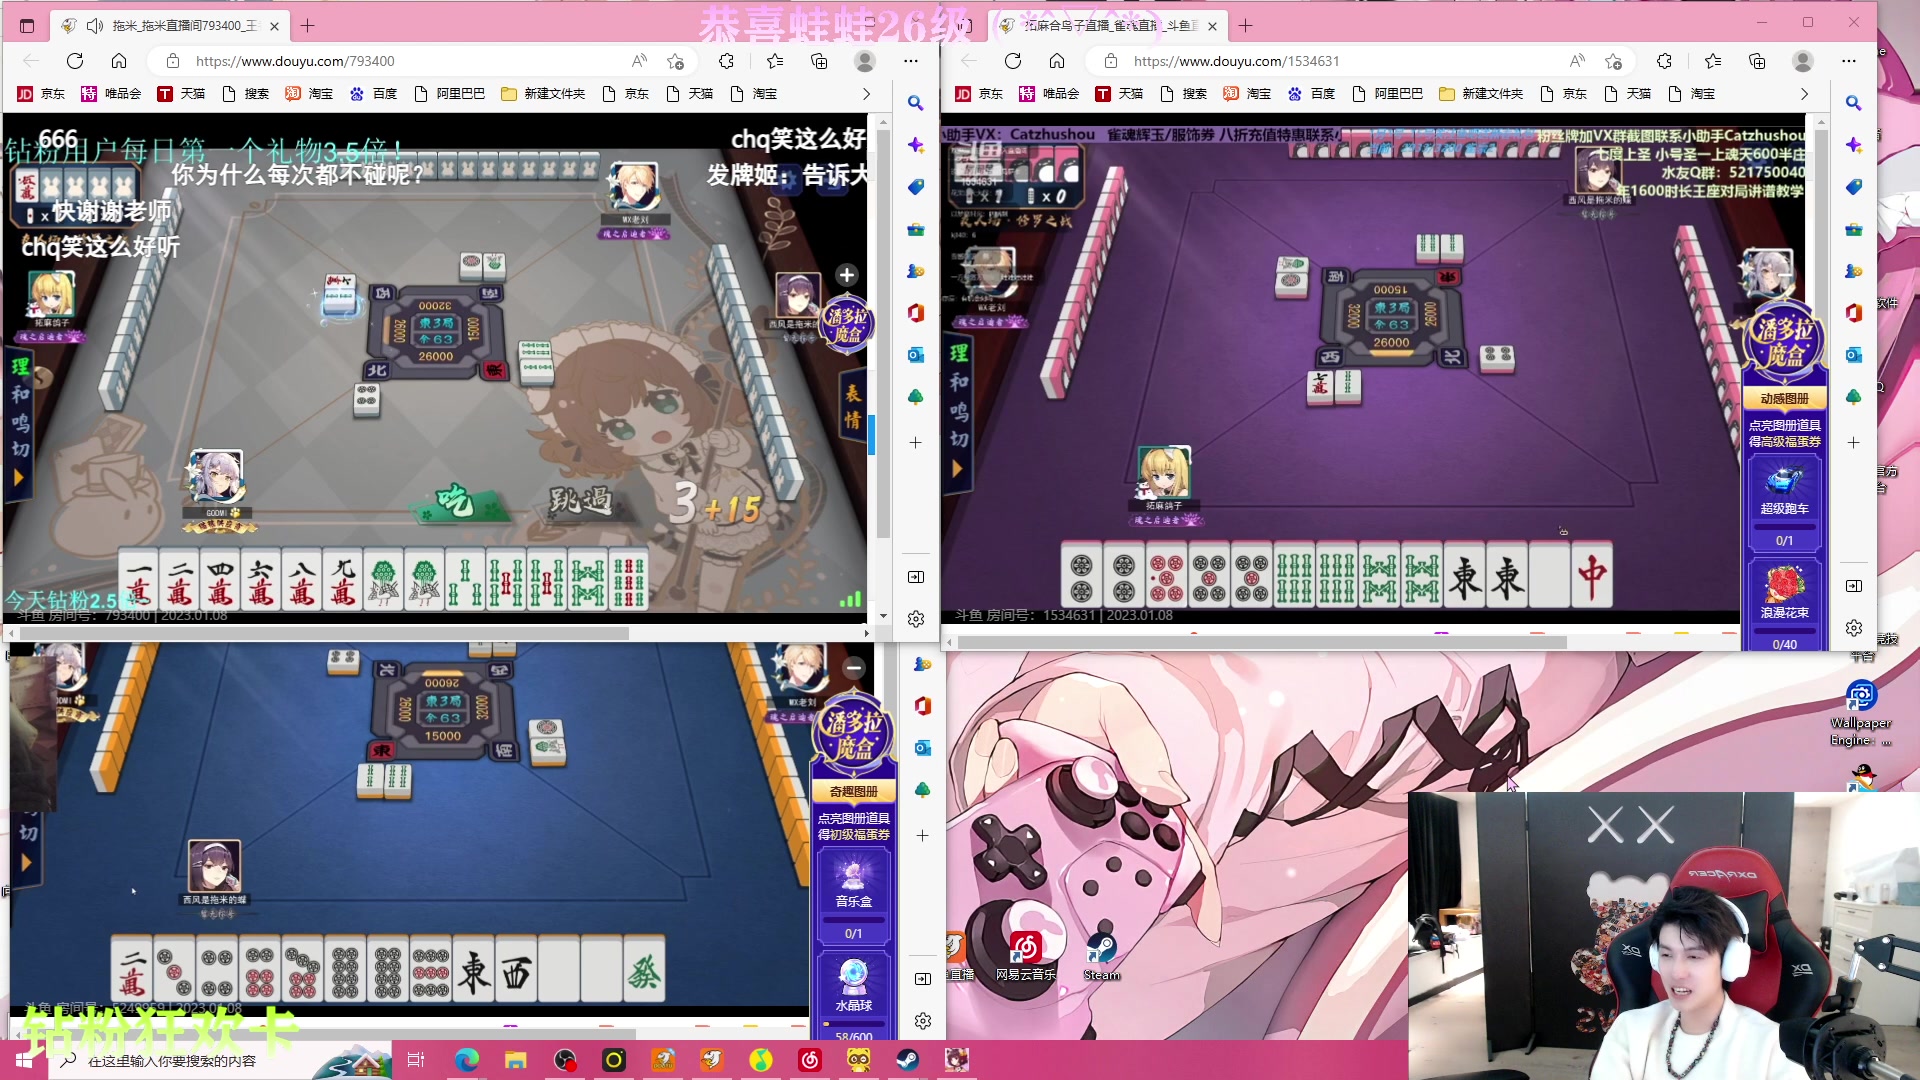Open settings and more menu in right browser

pyautogui.click(x=1849, y=61)
